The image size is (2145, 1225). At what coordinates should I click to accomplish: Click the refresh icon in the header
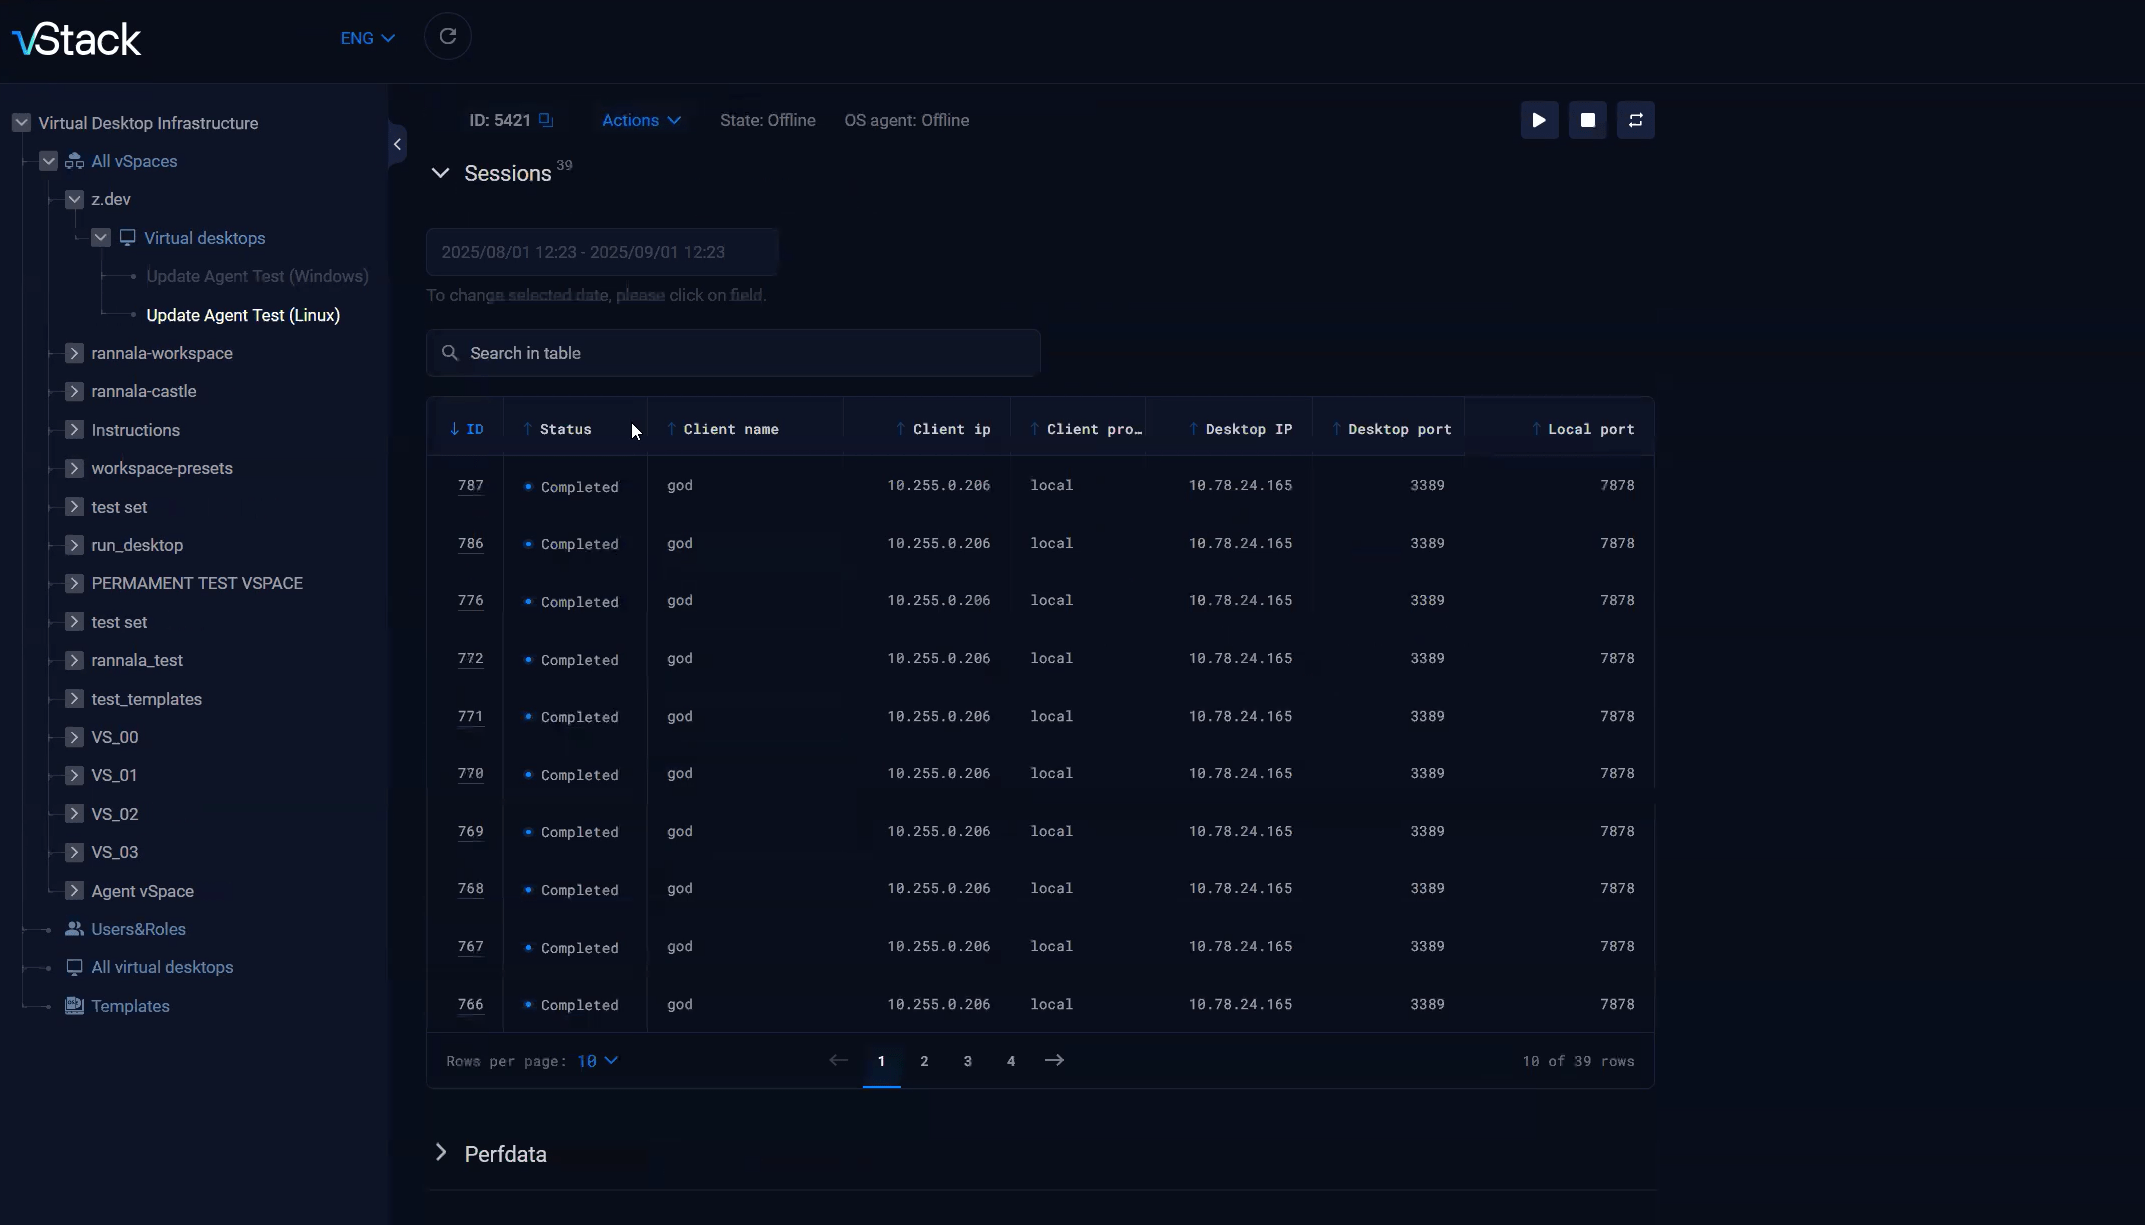[447, 37]
